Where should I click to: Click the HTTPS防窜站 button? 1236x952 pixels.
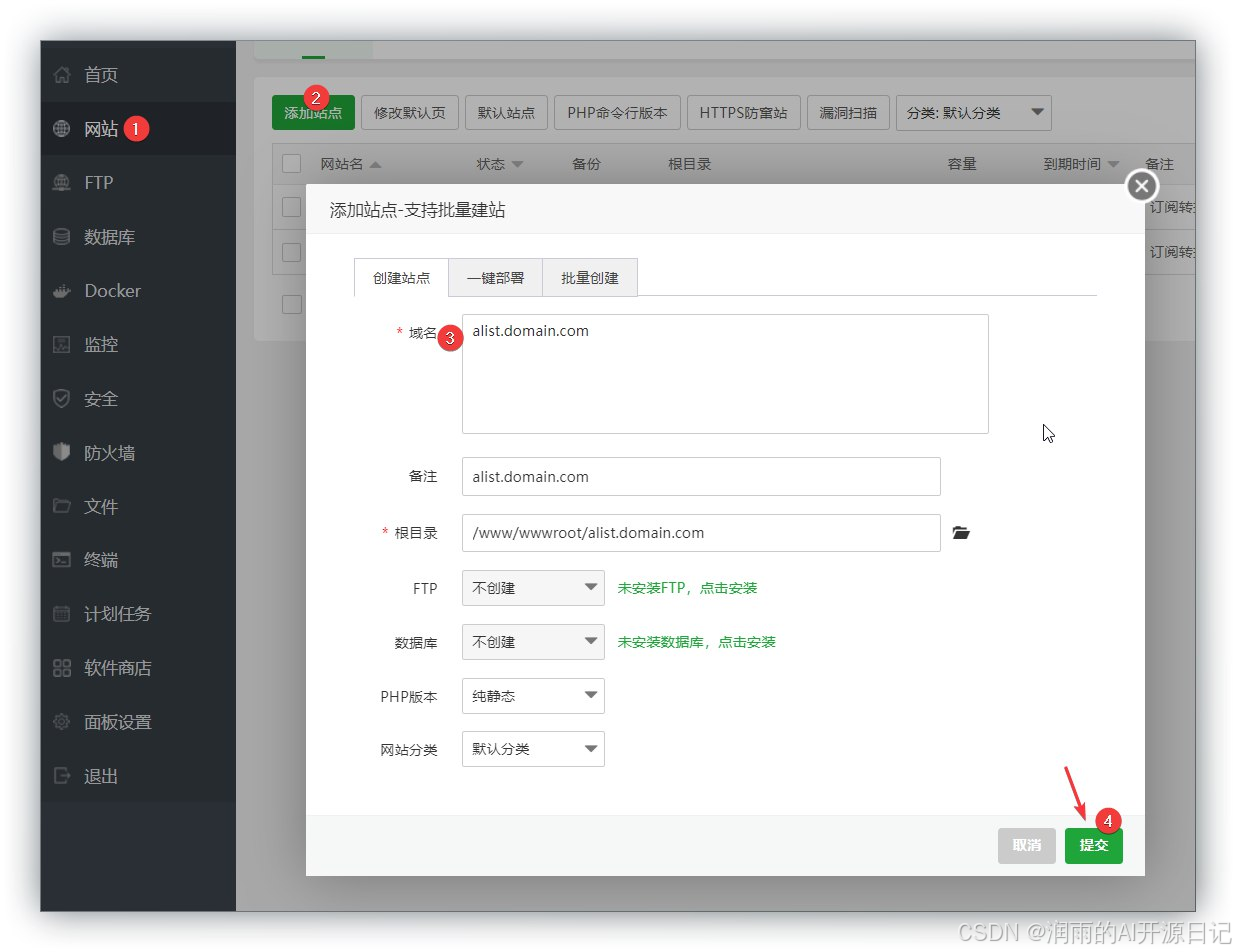click(743, 113)
